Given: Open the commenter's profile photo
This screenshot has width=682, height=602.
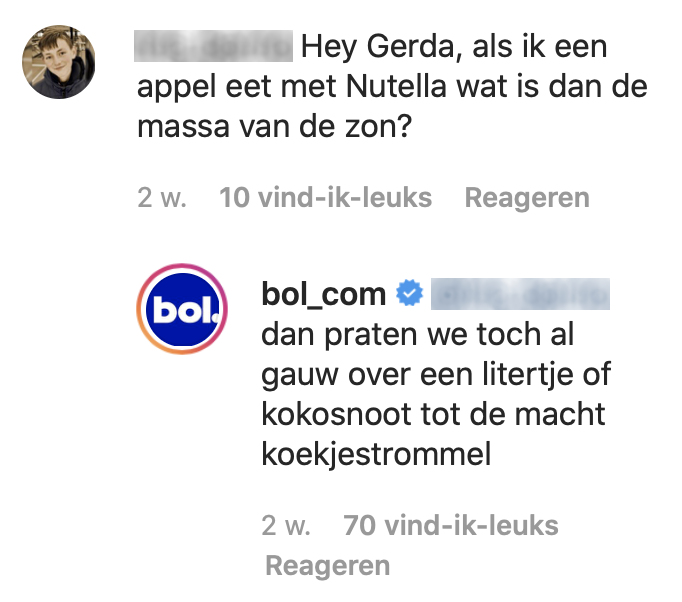Looking at the screenshot, I should pyautogui.click(x=59, y=62).
